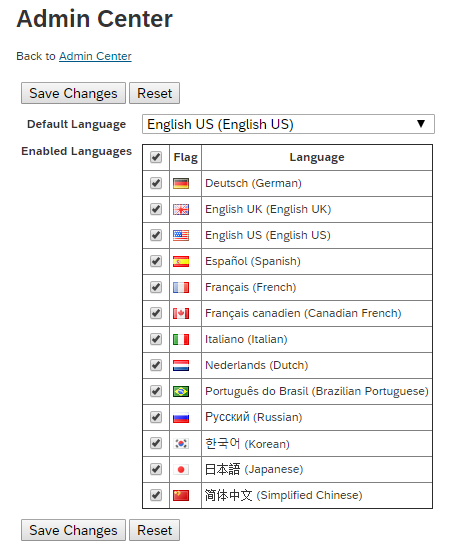This screenshot has height=551, width=457.
Task: Click the Netherlands flag icon
Action: 181,365
